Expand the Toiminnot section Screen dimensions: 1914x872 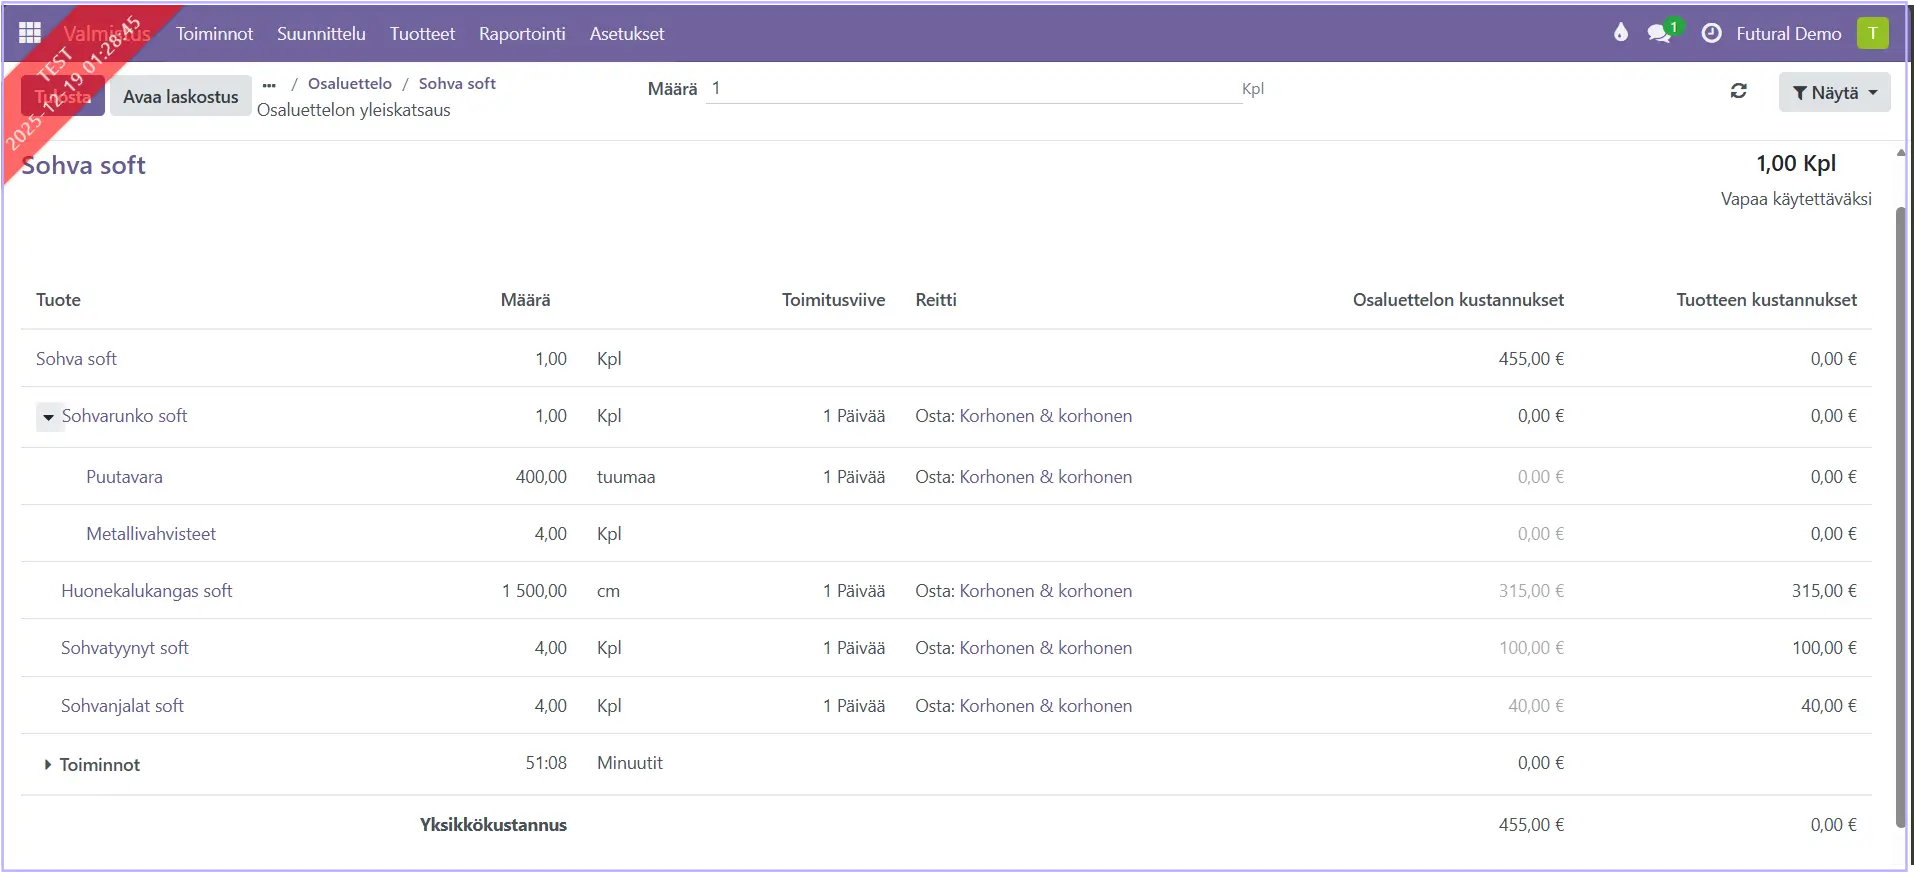47,765
